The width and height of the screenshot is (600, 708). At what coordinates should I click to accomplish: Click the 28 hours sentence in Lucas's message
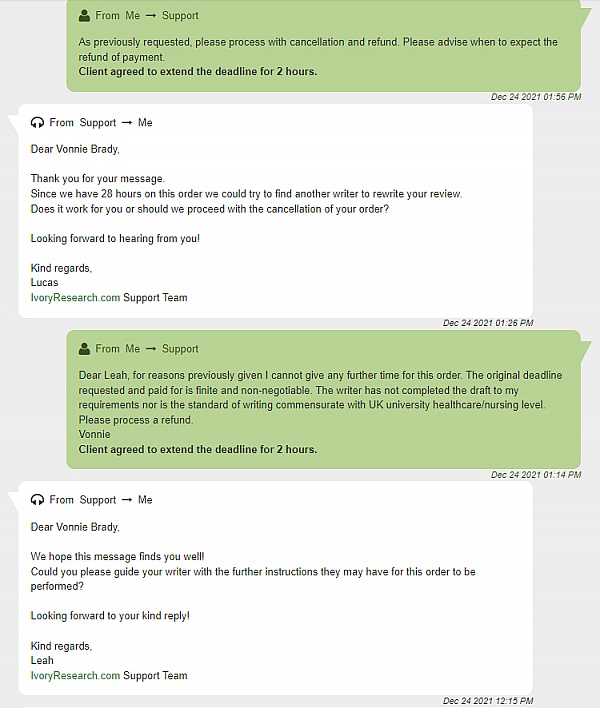click(247, 194)
